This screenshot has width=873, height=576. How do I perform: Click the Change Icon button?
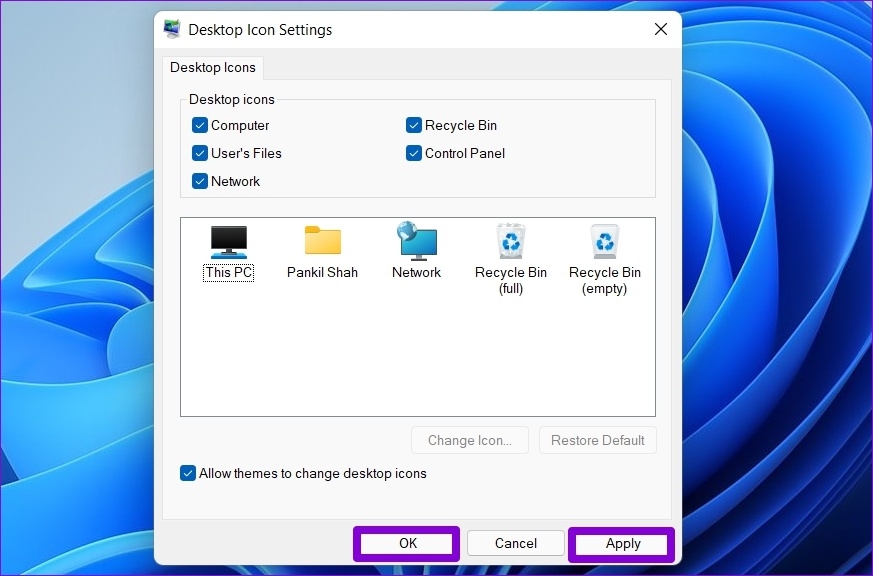(470, 440)
